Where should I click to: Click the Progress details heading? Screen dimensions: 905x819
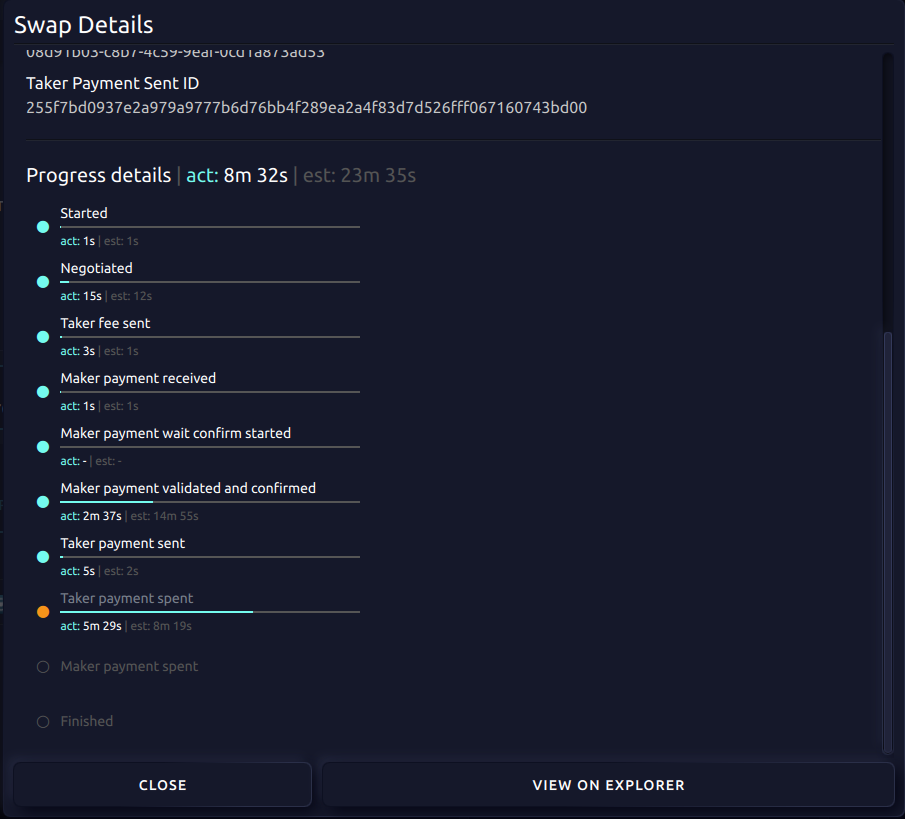tap(99, 175)
